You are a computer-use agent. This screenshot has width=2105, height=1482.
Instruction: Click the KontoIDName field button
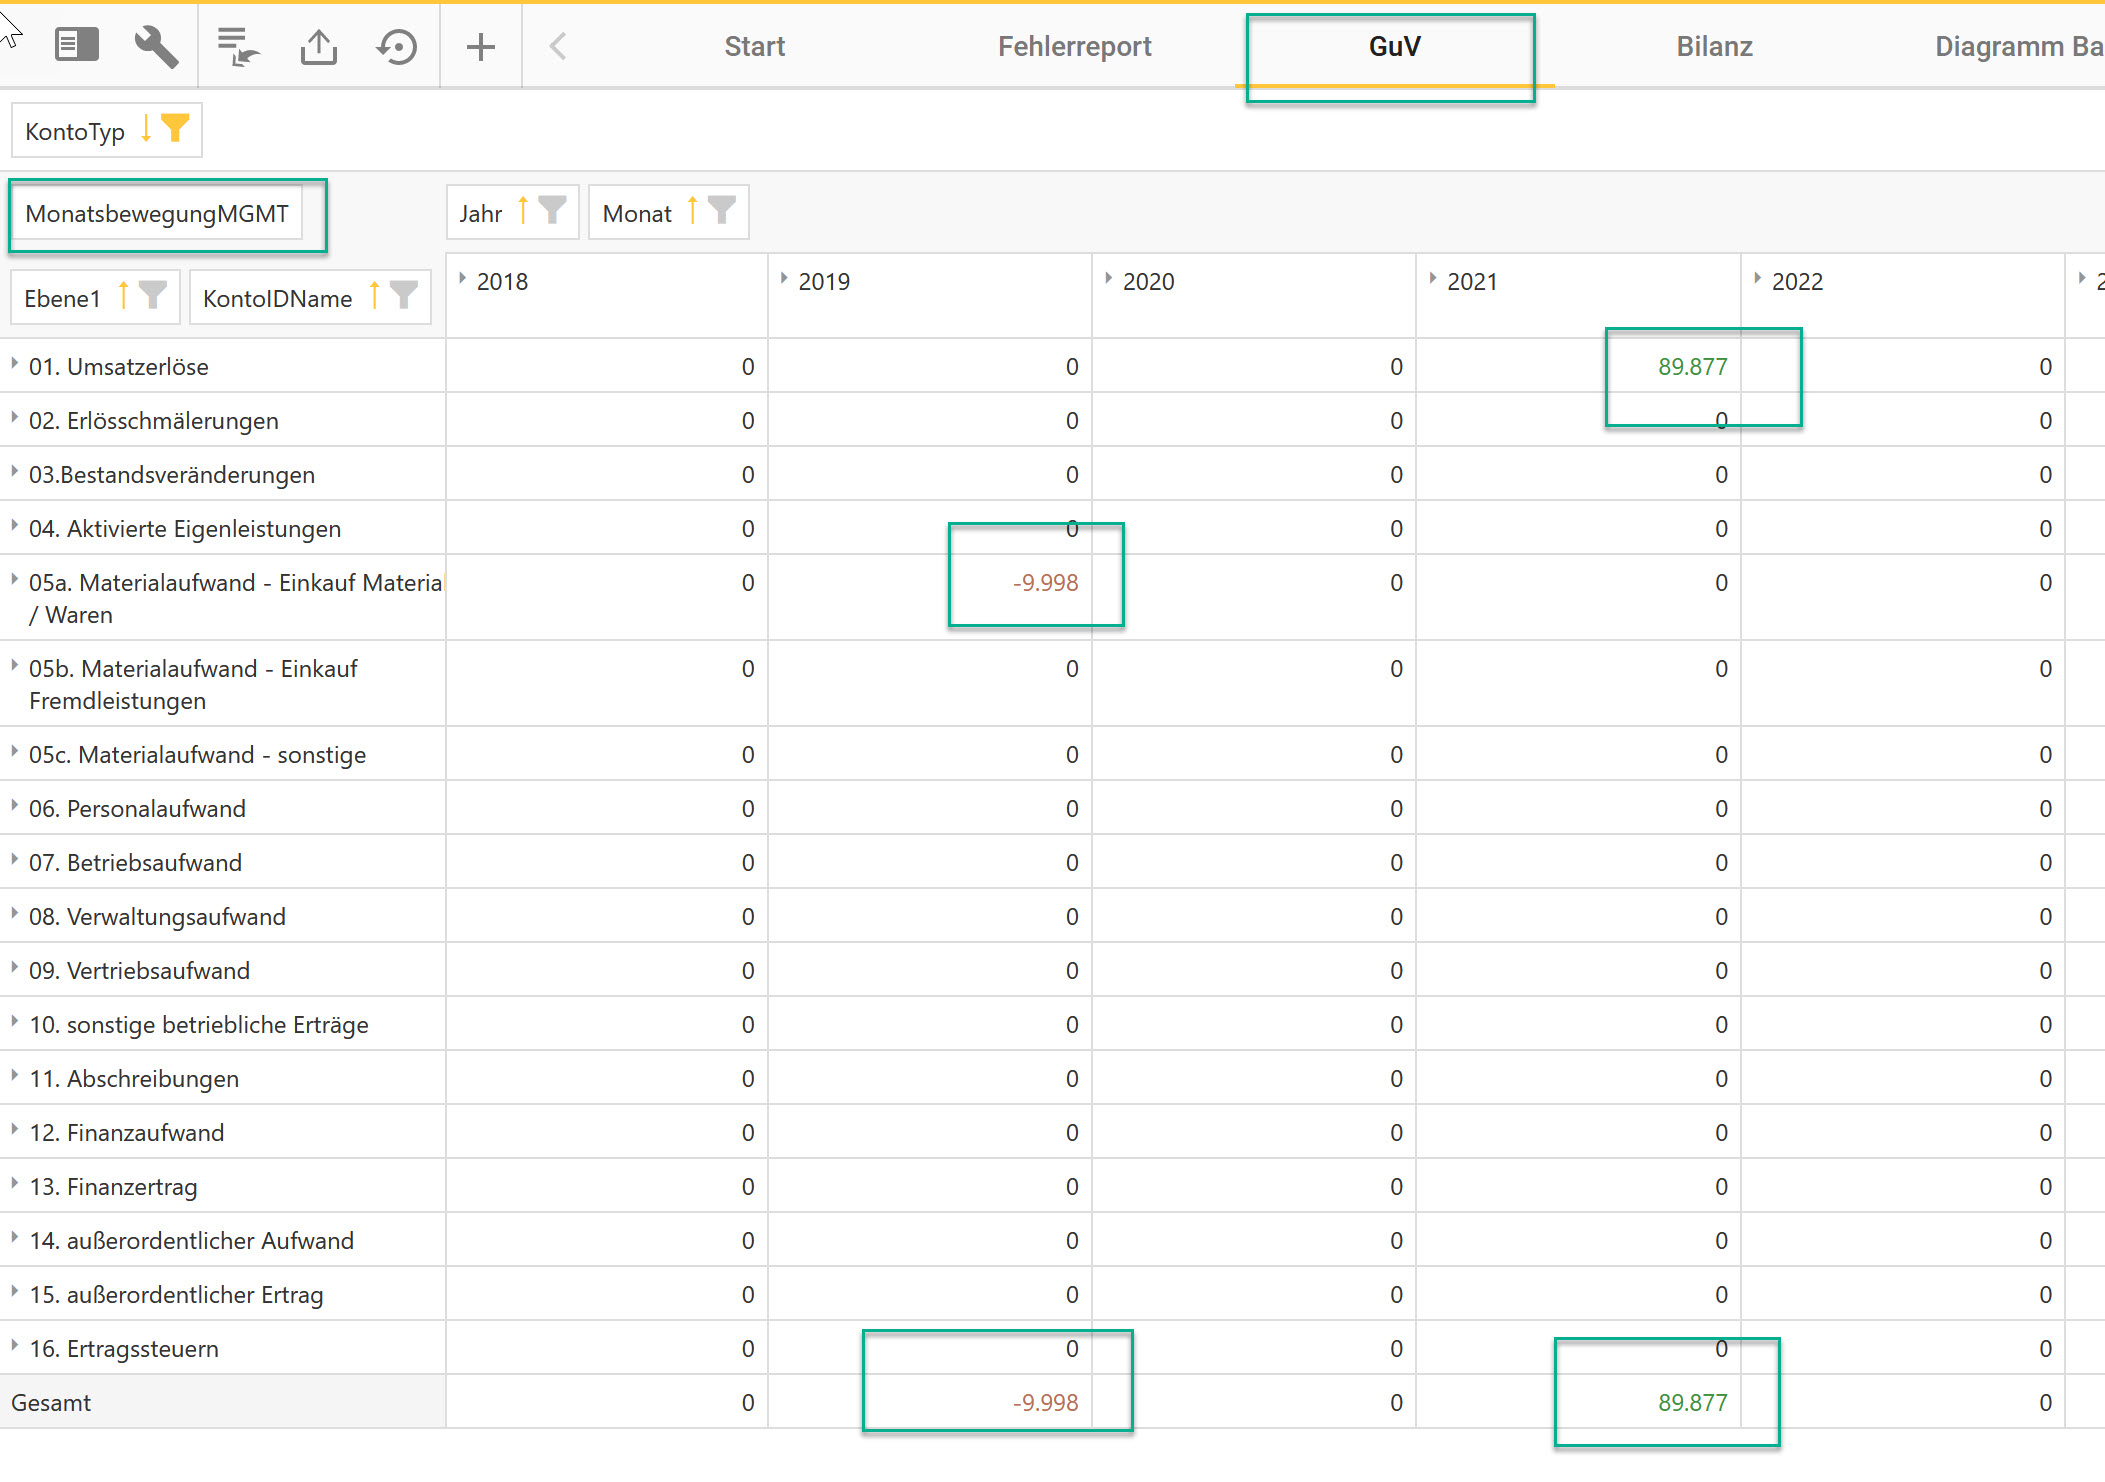tap(277, 299)
